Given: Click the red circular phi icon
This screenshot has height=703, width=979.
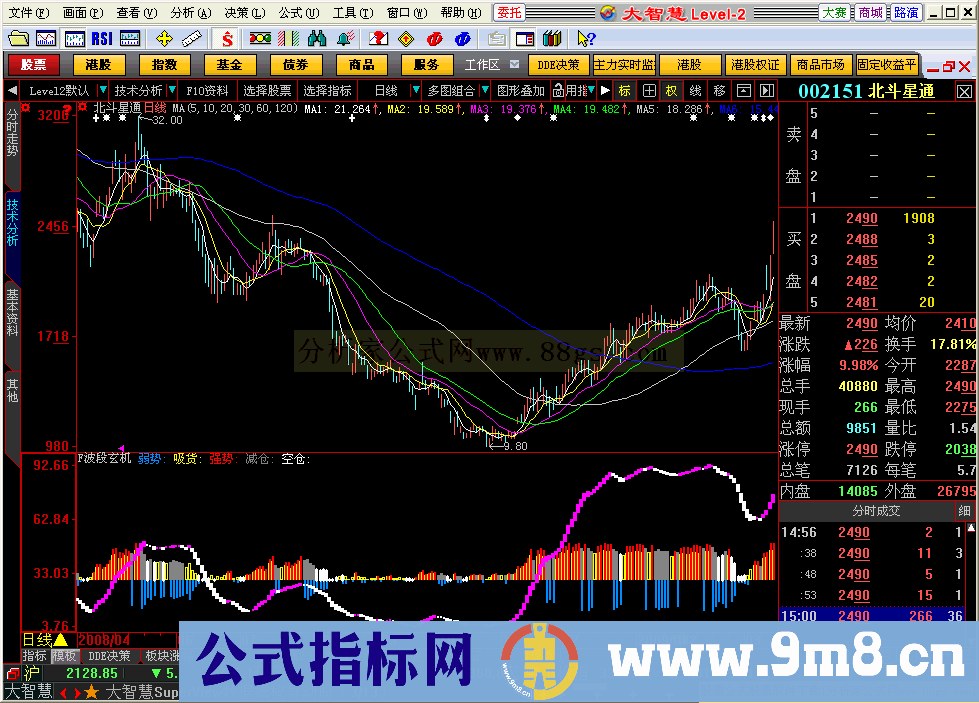Looking at the screenshot, I should 435,39.
